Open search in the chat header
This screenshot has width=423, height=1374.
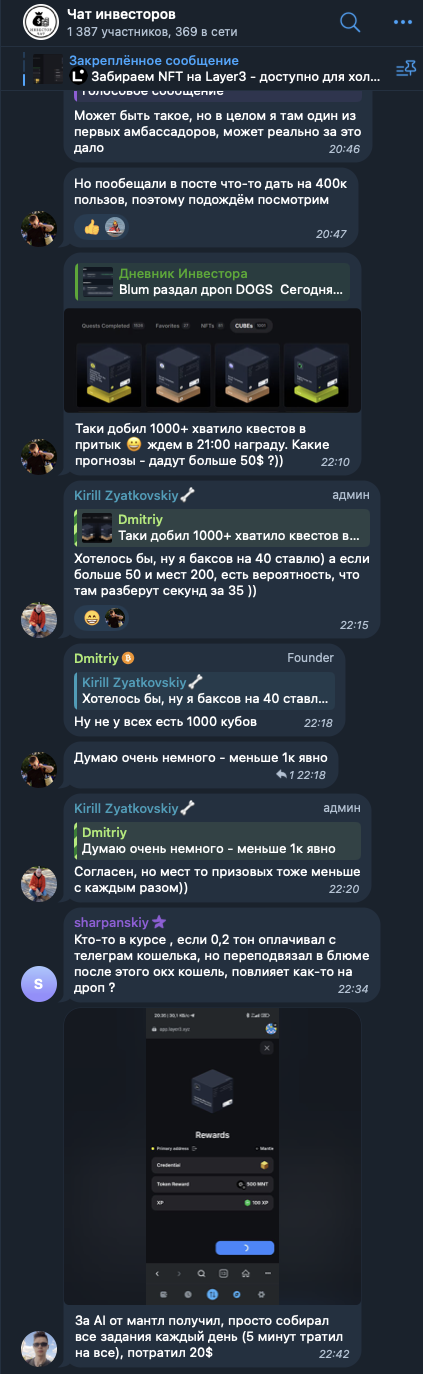pos(350,22)
